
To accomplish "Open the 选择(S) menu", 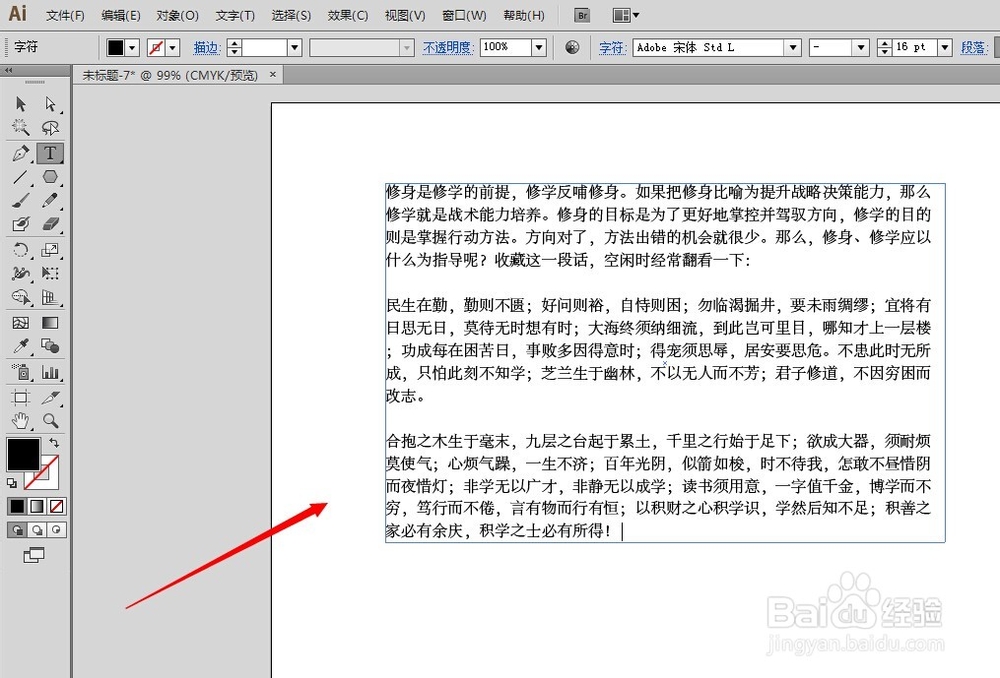I will (291, 15).
